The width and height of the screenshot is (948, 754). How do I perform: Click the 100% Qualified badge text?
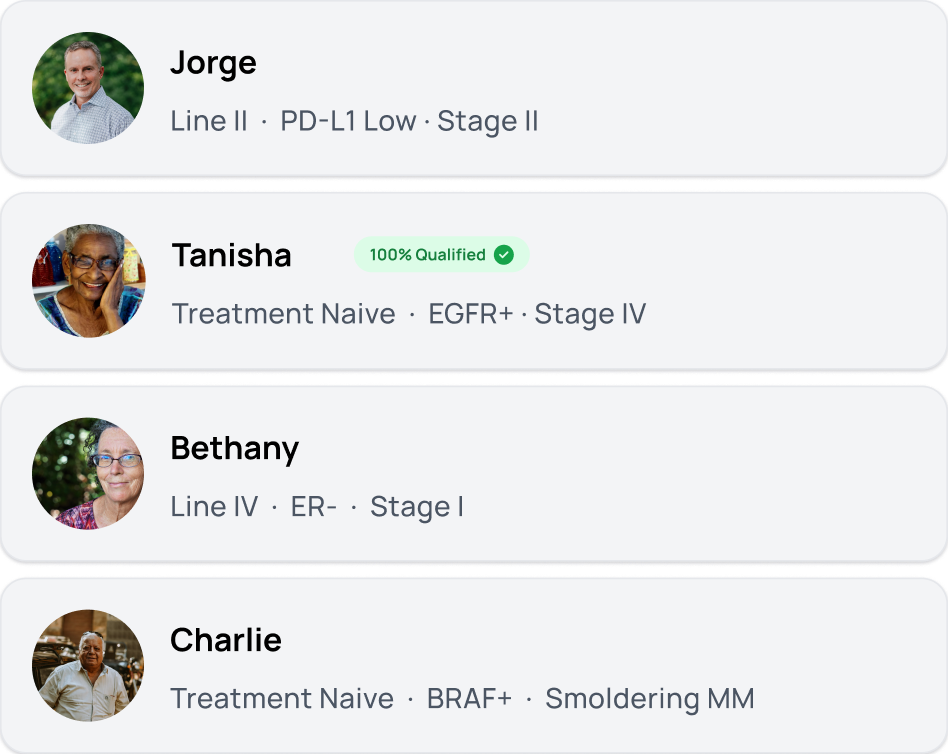[x=427, y=255]
